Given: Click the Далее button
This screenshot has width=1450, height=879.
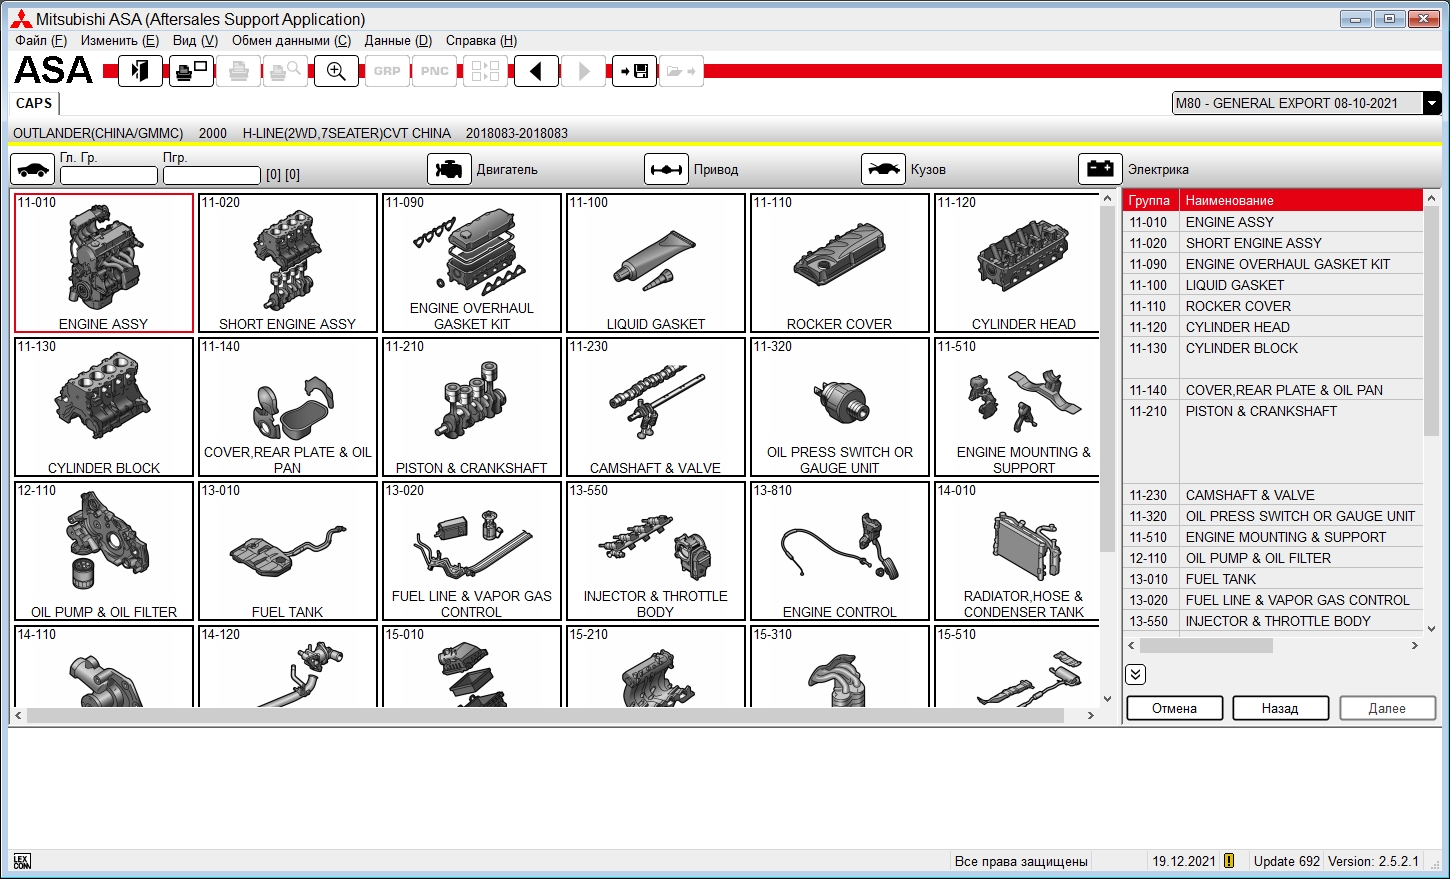Looking at the screenshot, I should pos(1387,708).
